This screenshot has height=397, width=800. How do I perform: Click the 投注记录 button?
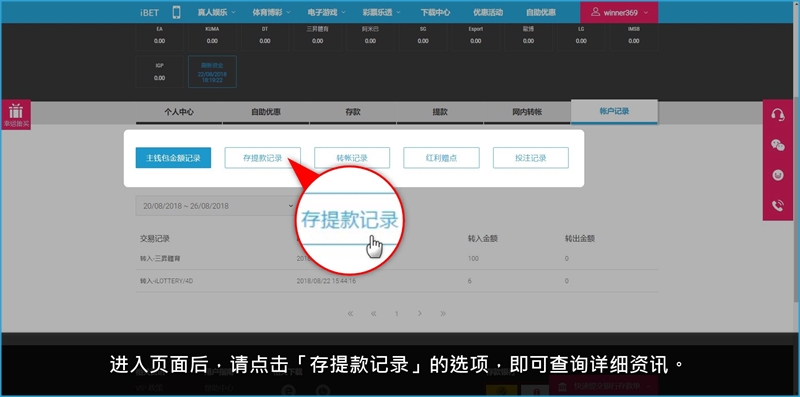(x=531, y=158)
